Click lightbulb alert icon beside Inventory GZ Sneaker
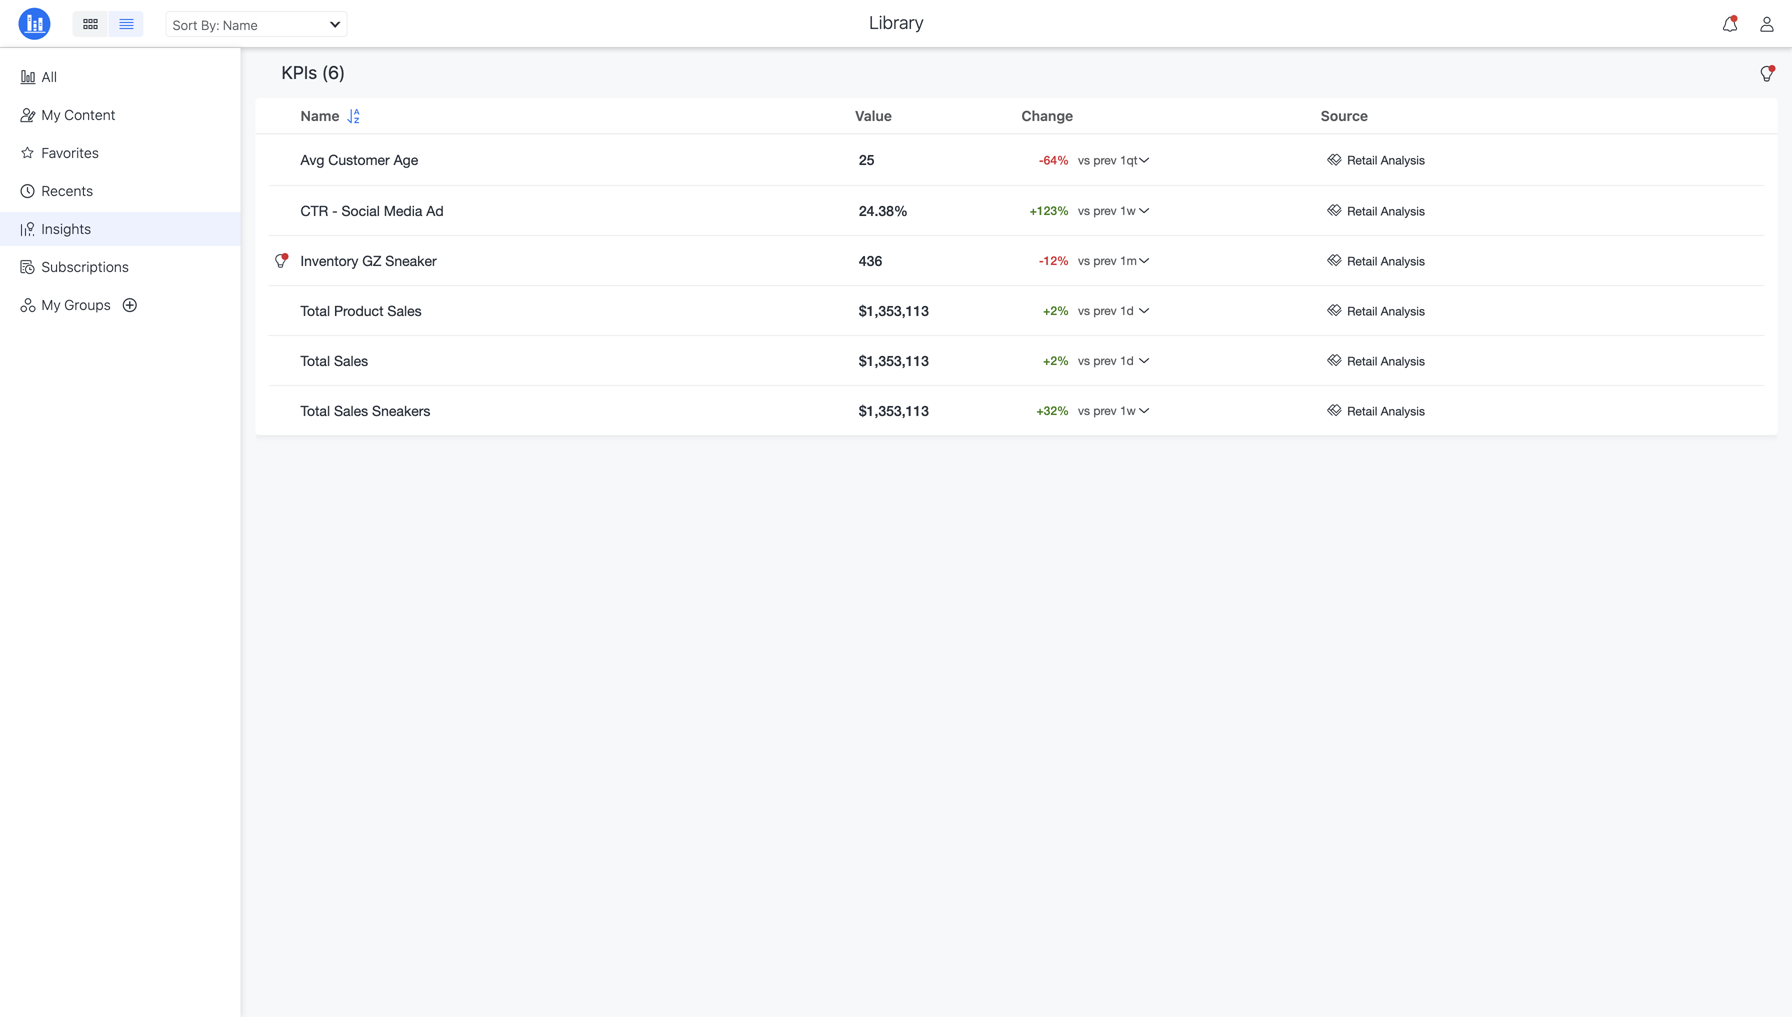Viewport: 1792px width, 1017px height. click(281, 261)
